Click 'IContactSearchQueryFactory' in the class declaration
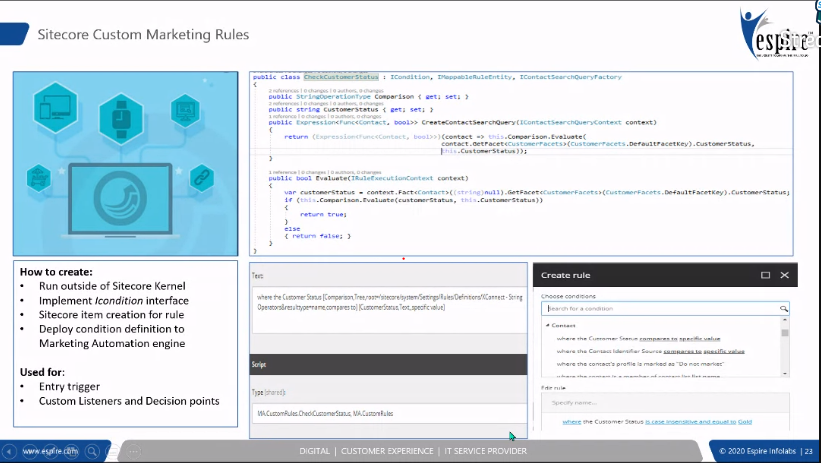The image size is (821, 463). point(570,77)
